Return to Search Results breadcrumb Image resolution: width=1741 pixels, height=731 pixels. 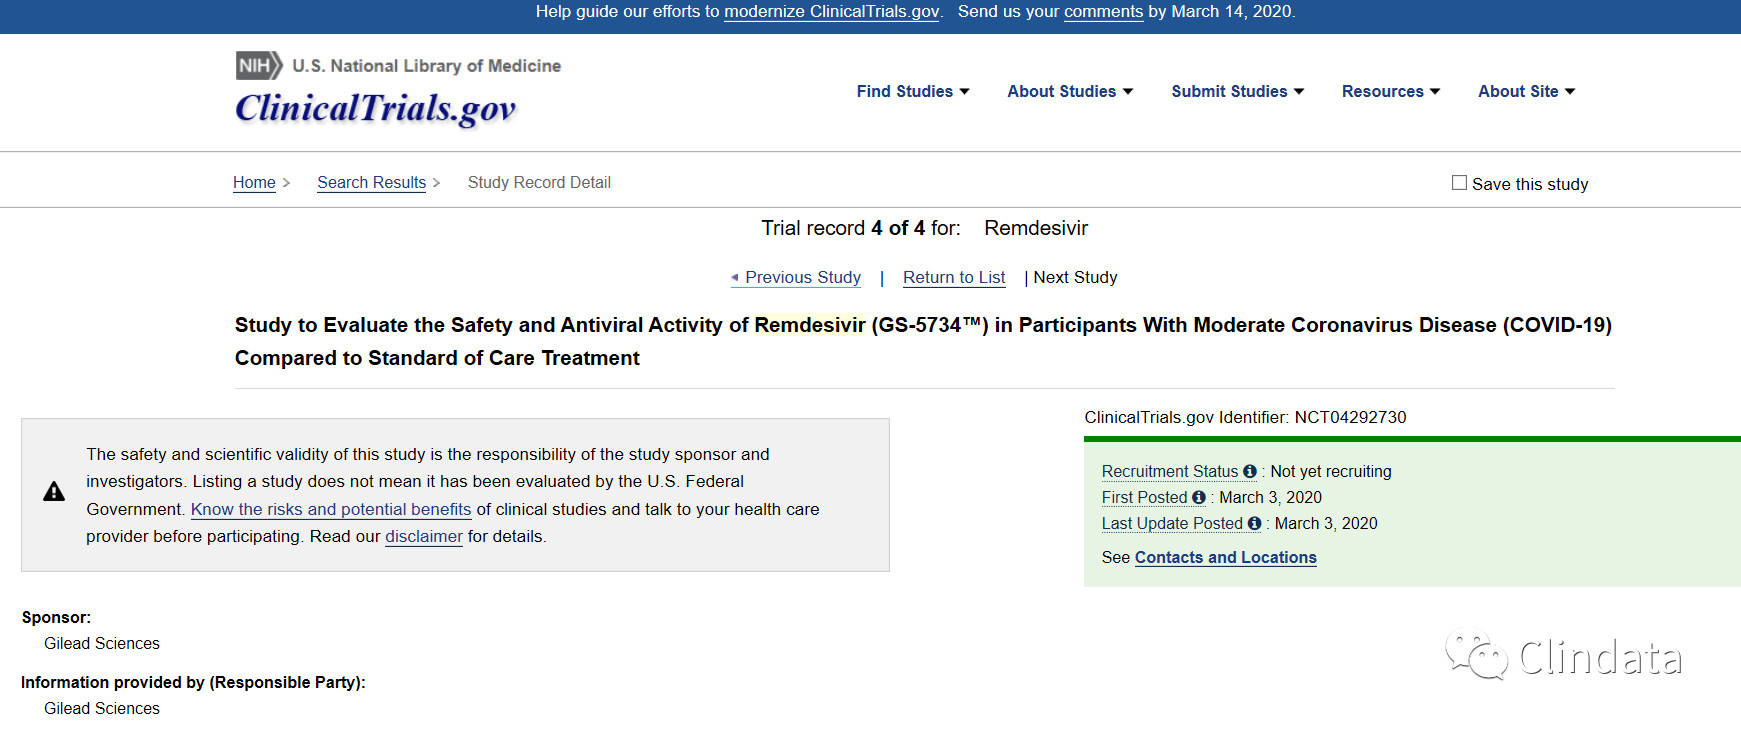371,182
